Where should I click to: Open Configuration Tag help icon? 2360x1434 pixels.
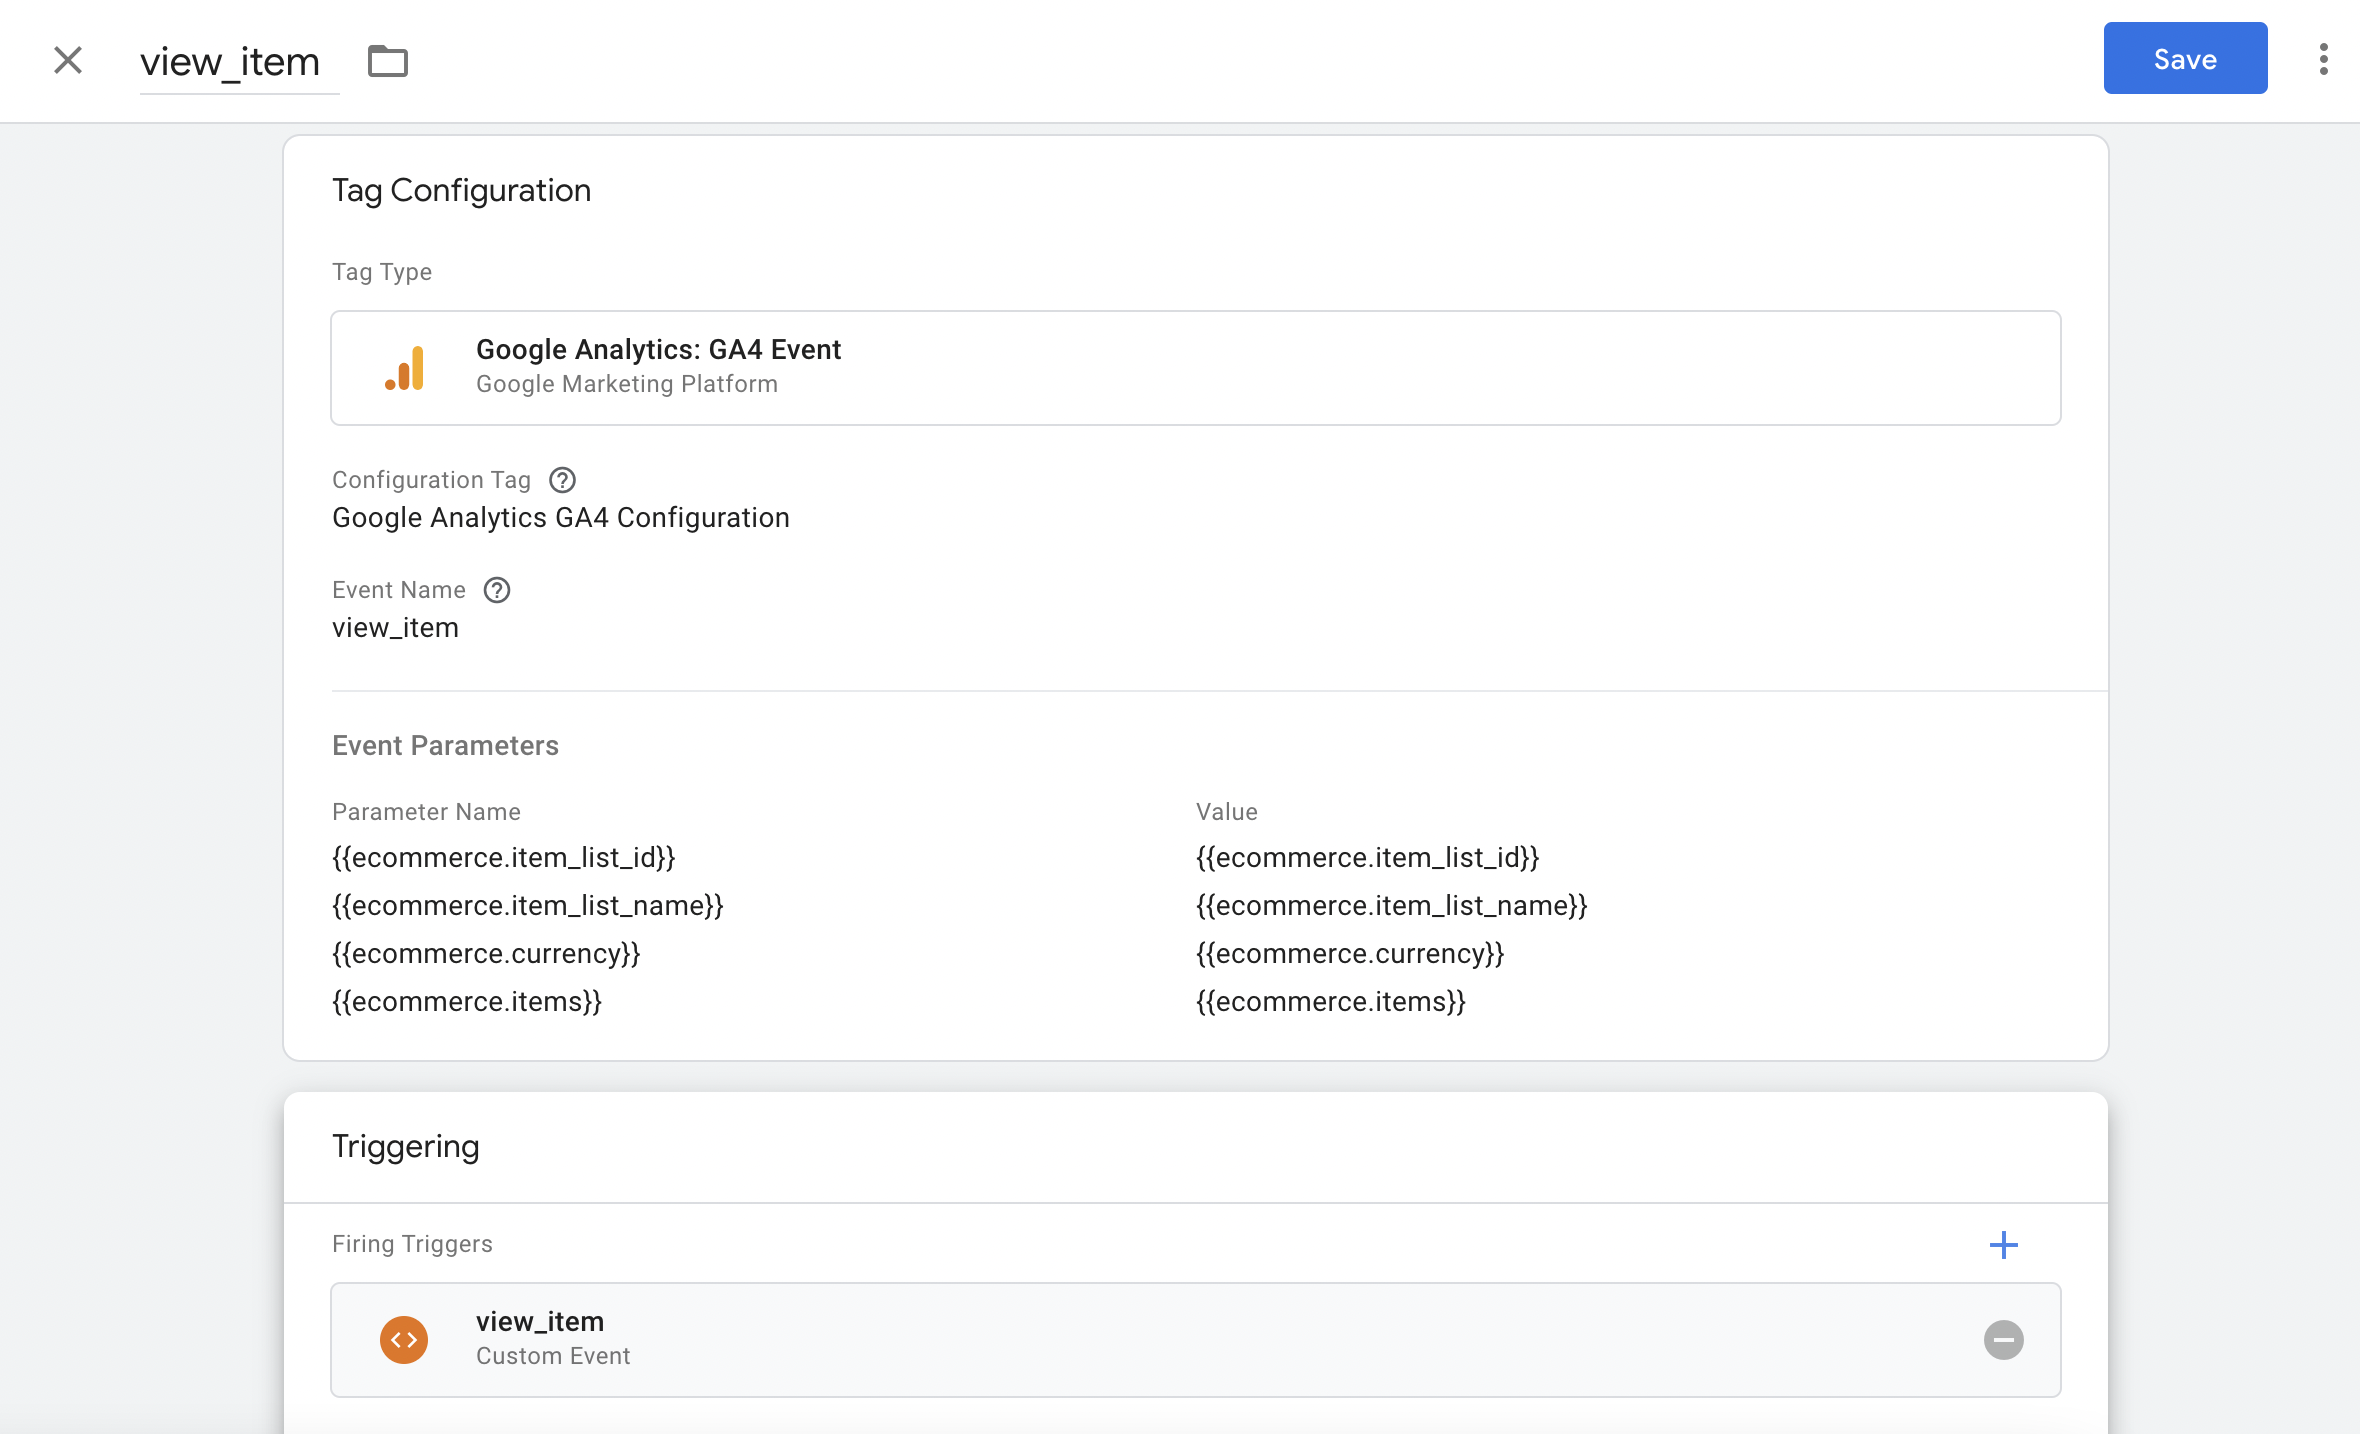click(562, 480)
